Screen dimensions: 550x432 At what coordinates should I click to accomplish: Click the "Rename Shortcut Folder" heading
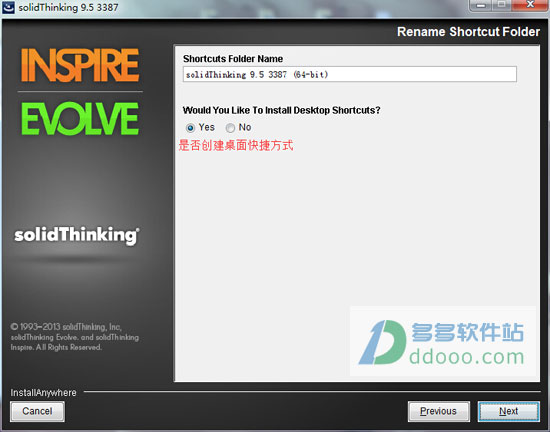[468, 32]
